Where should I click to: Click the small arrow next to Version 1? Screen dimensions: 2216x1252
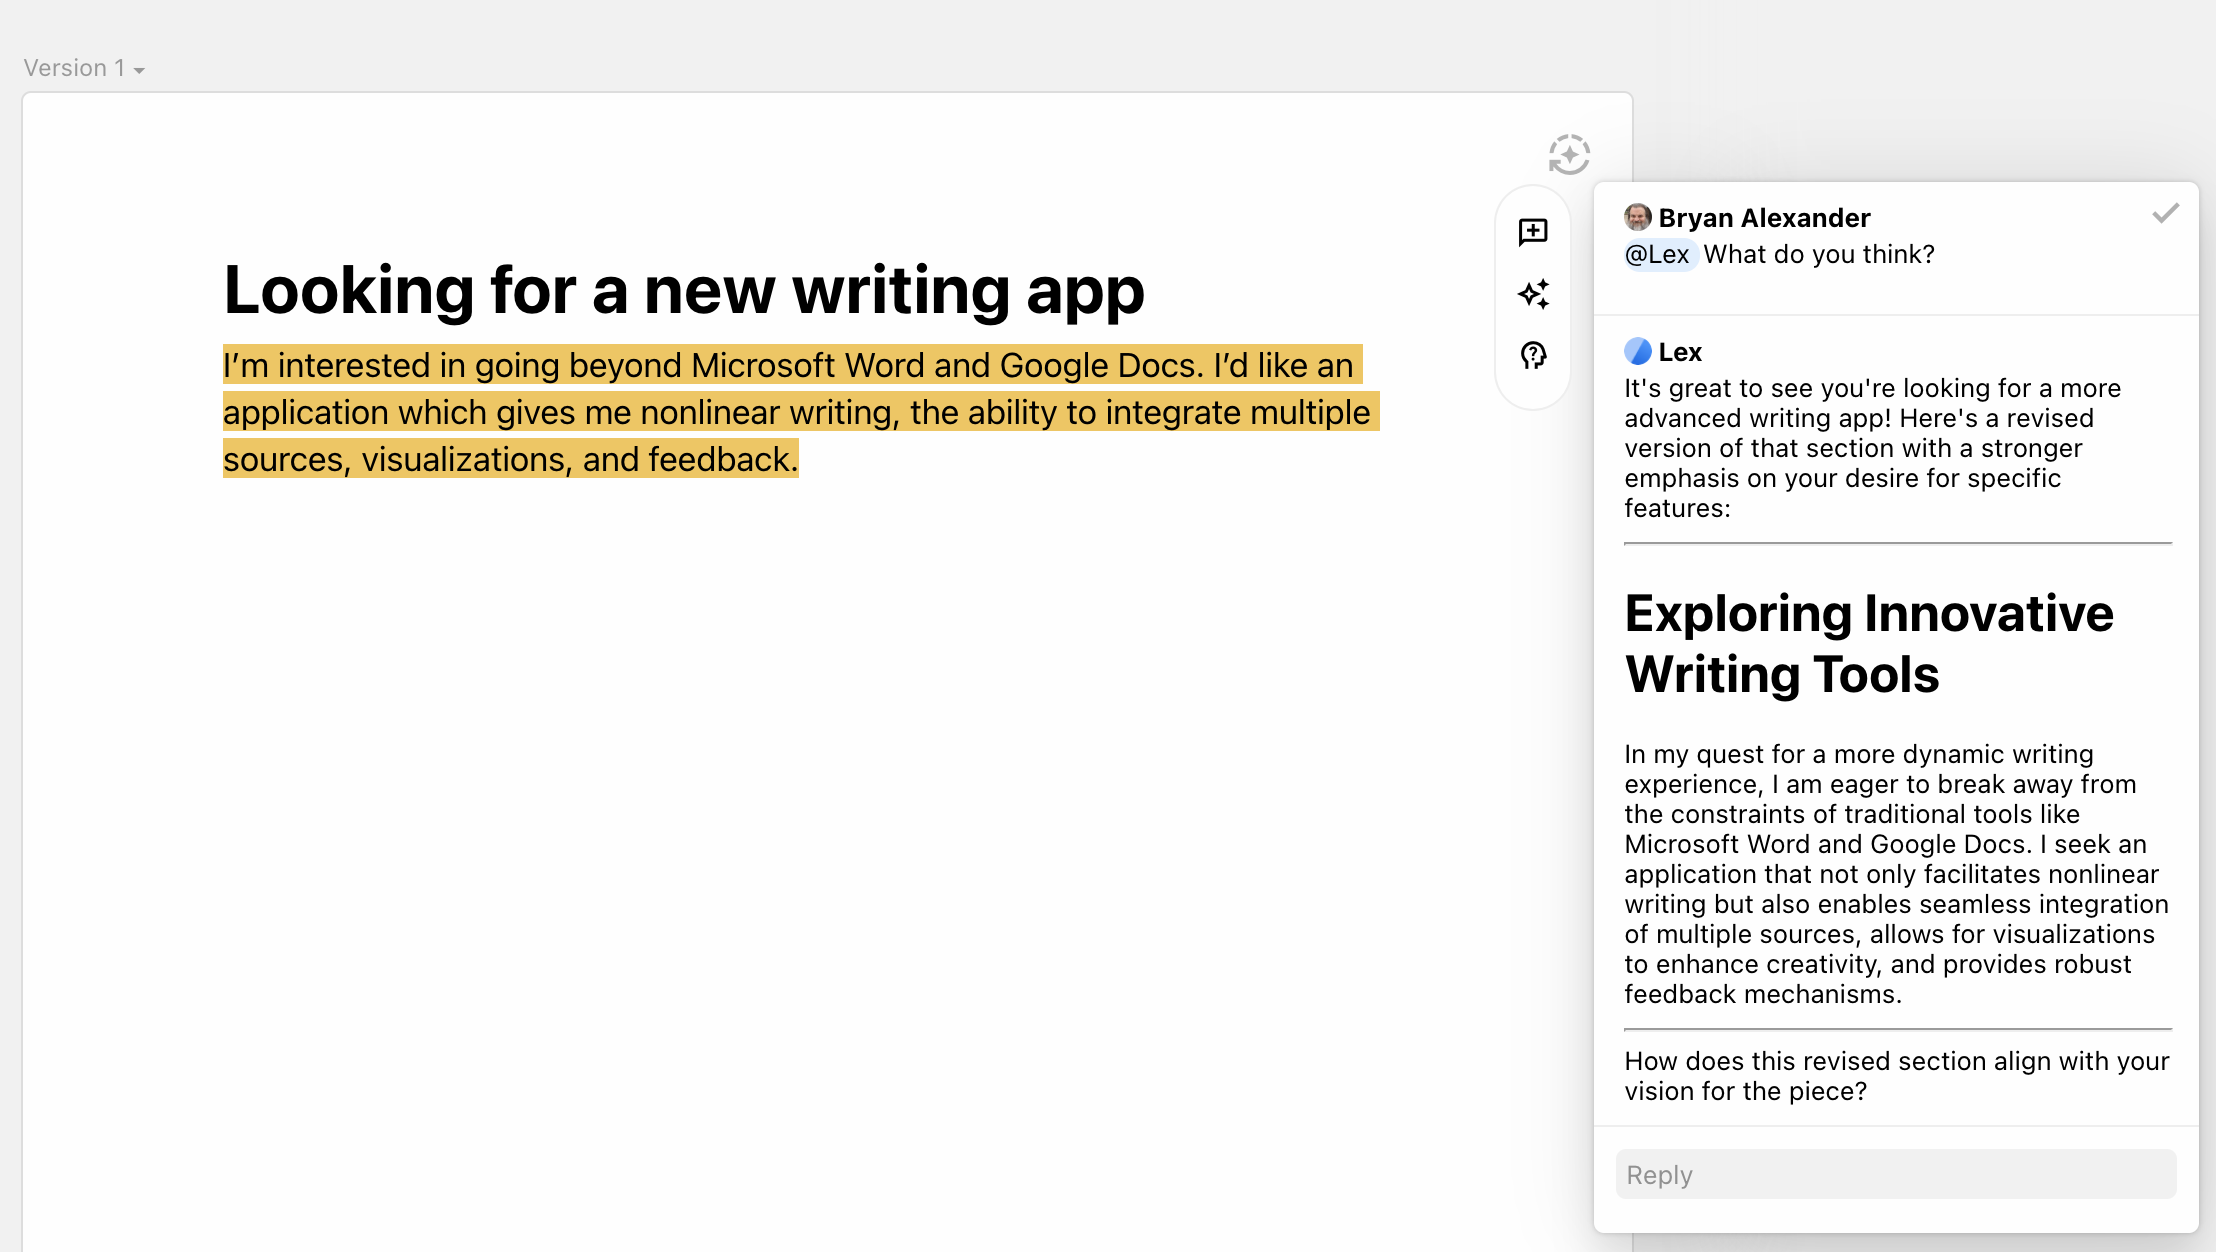(139, 70)
